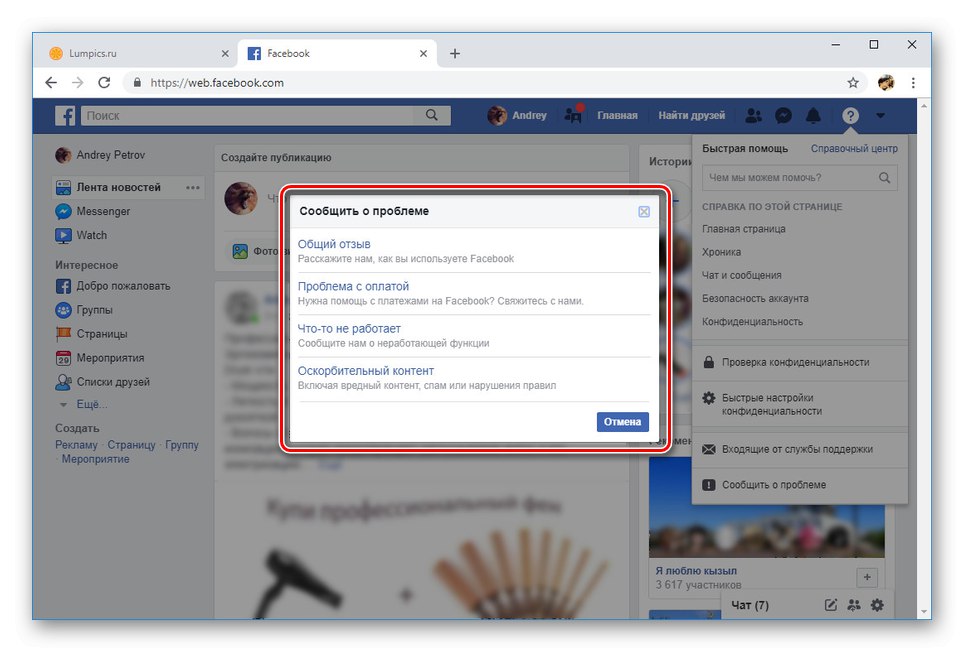The width and height of the screenshot is (964, 652).
Task: Open a new browser tab
Action: pos(454,53)
